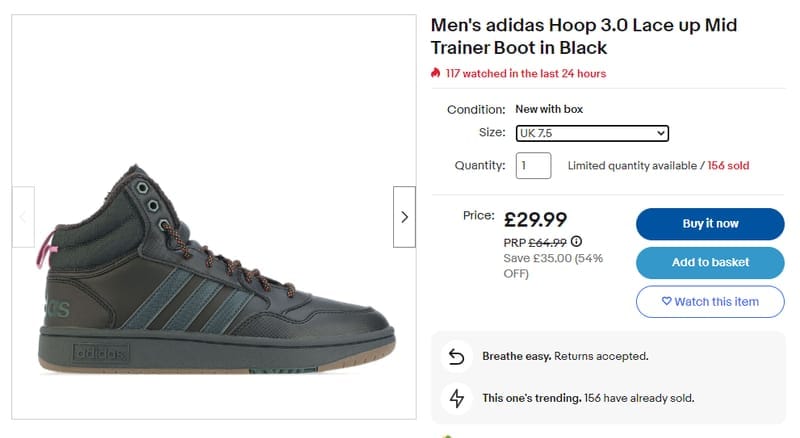Image resolution: width=800 pixels, height=438 pixels.
Task: Click the £29.99 price
Action: pyautogui.click(x=535, y=220)
